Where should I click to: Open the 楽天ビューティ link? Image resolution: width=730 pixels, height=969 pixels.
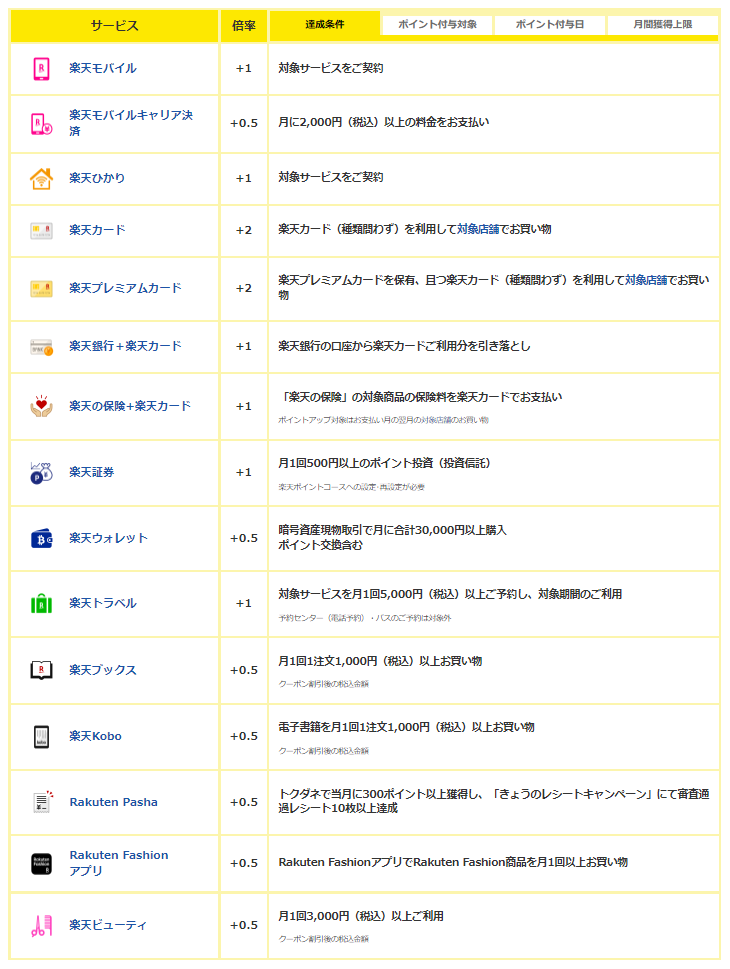108,925
